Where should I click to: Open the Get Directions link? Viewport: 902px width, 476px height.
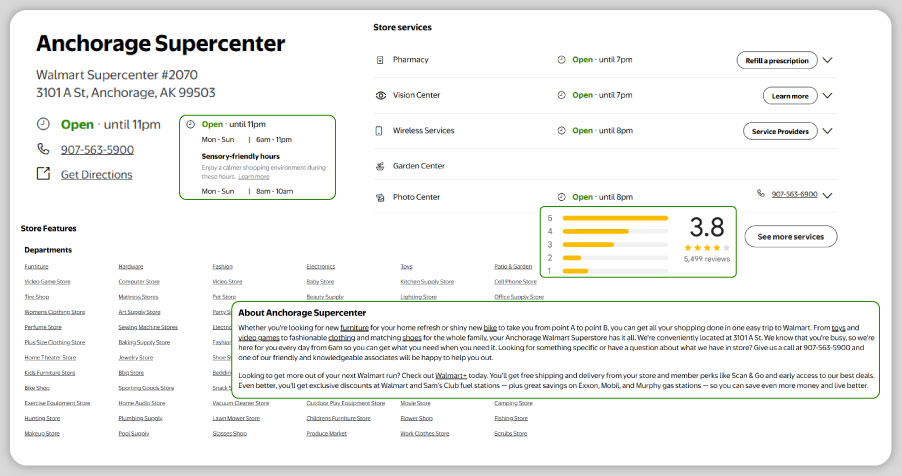click(96, 175)
